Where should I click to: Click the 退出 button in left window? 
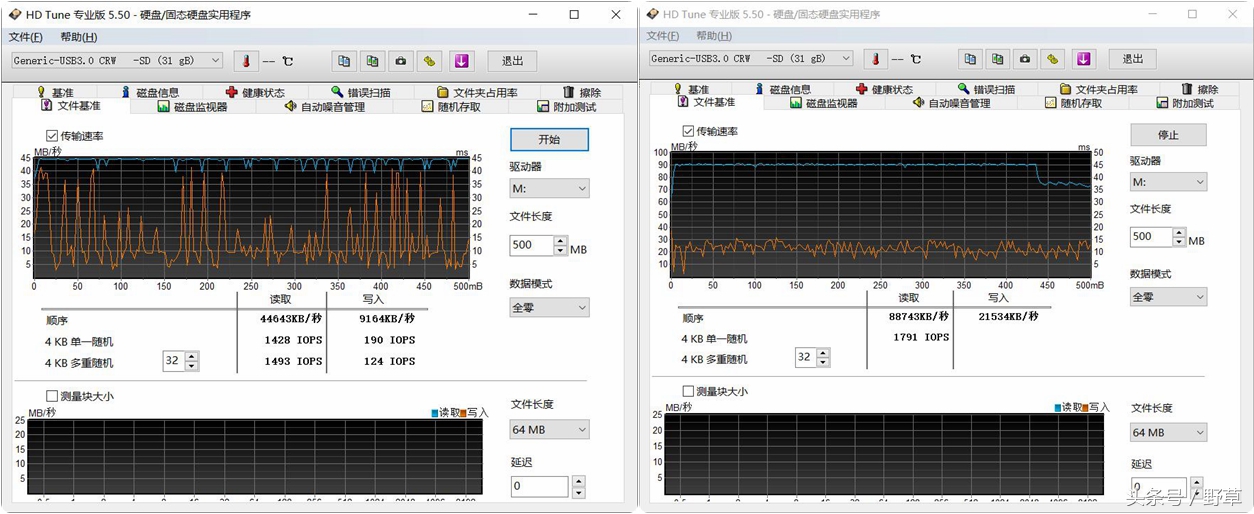point(512,61)
